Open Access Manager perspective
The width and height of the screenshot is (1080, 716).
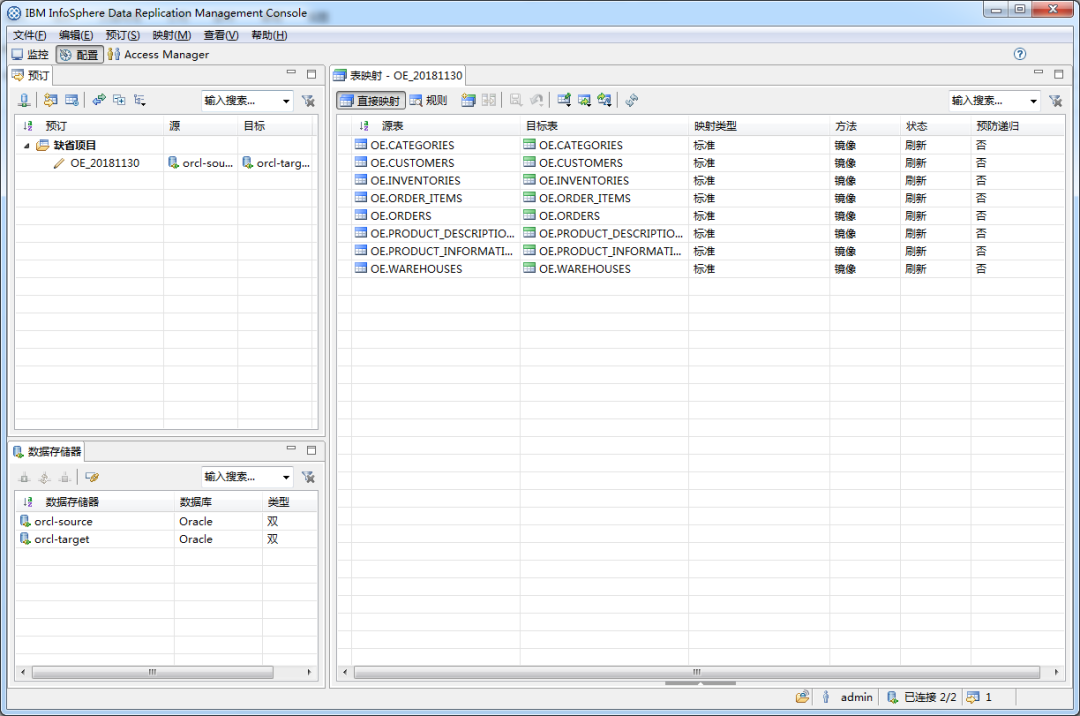(x=158, y=54)
